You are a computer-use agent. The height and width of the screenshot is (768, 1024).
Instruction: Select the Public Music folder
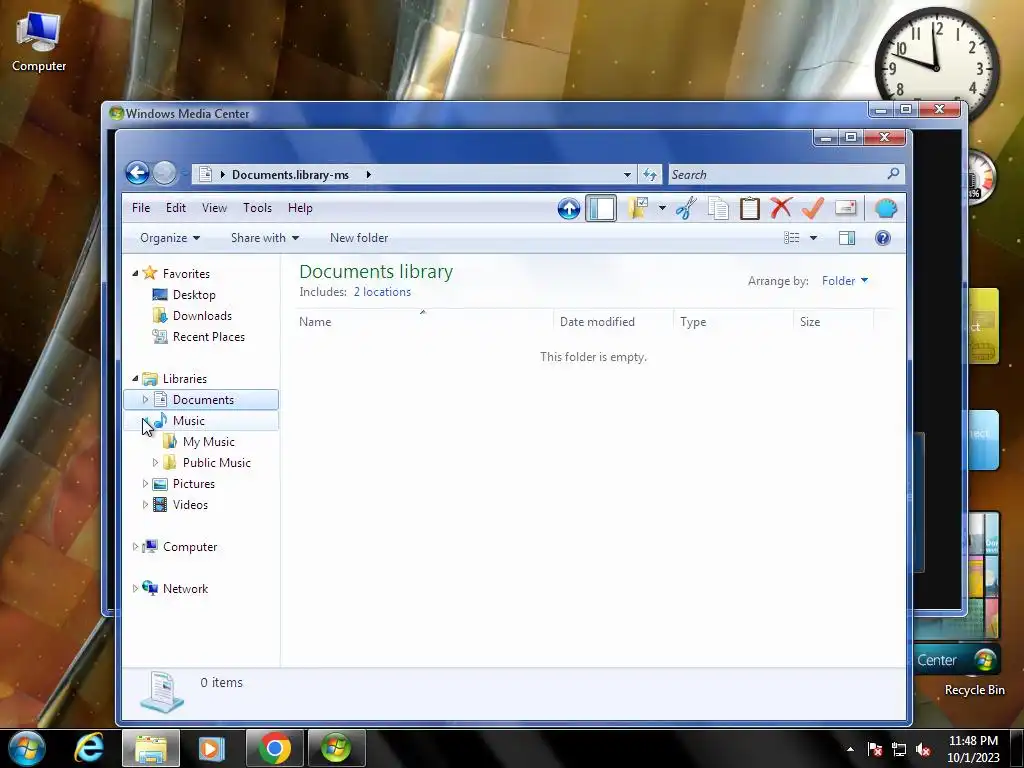pyautogui.click(x=217, y=462)
